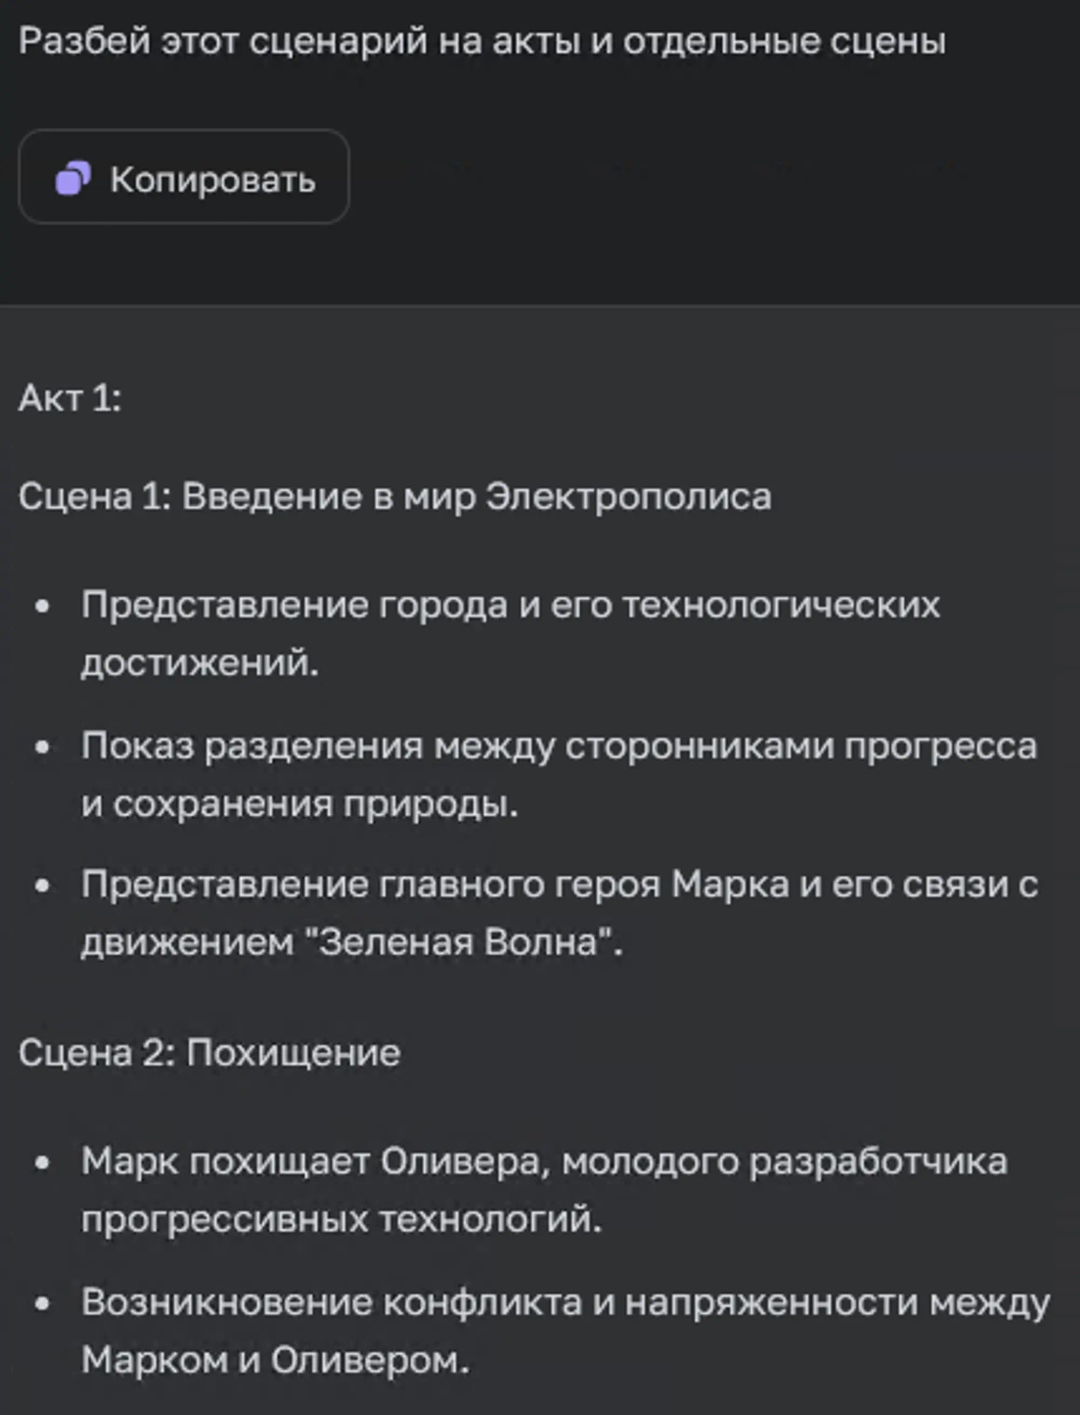Click the bullet marker beside Марк похищает Оливера
Viewport: 1080px width, 1415px height.
tap(42, 1164)
